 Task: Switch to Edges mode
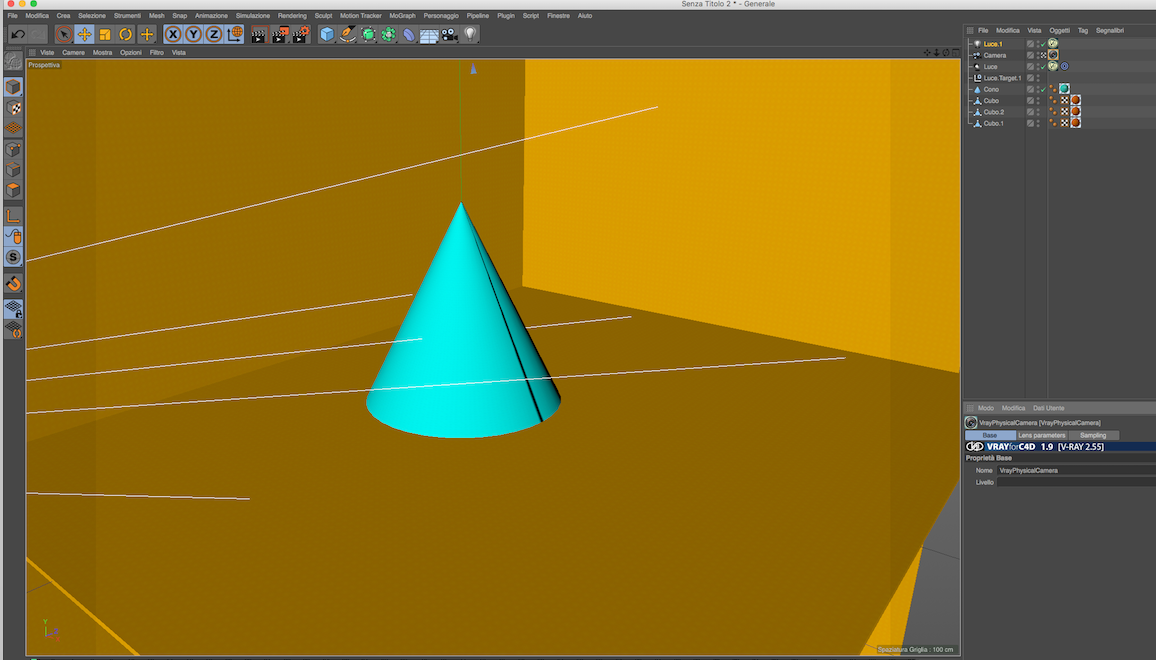[x=13, y=170]
